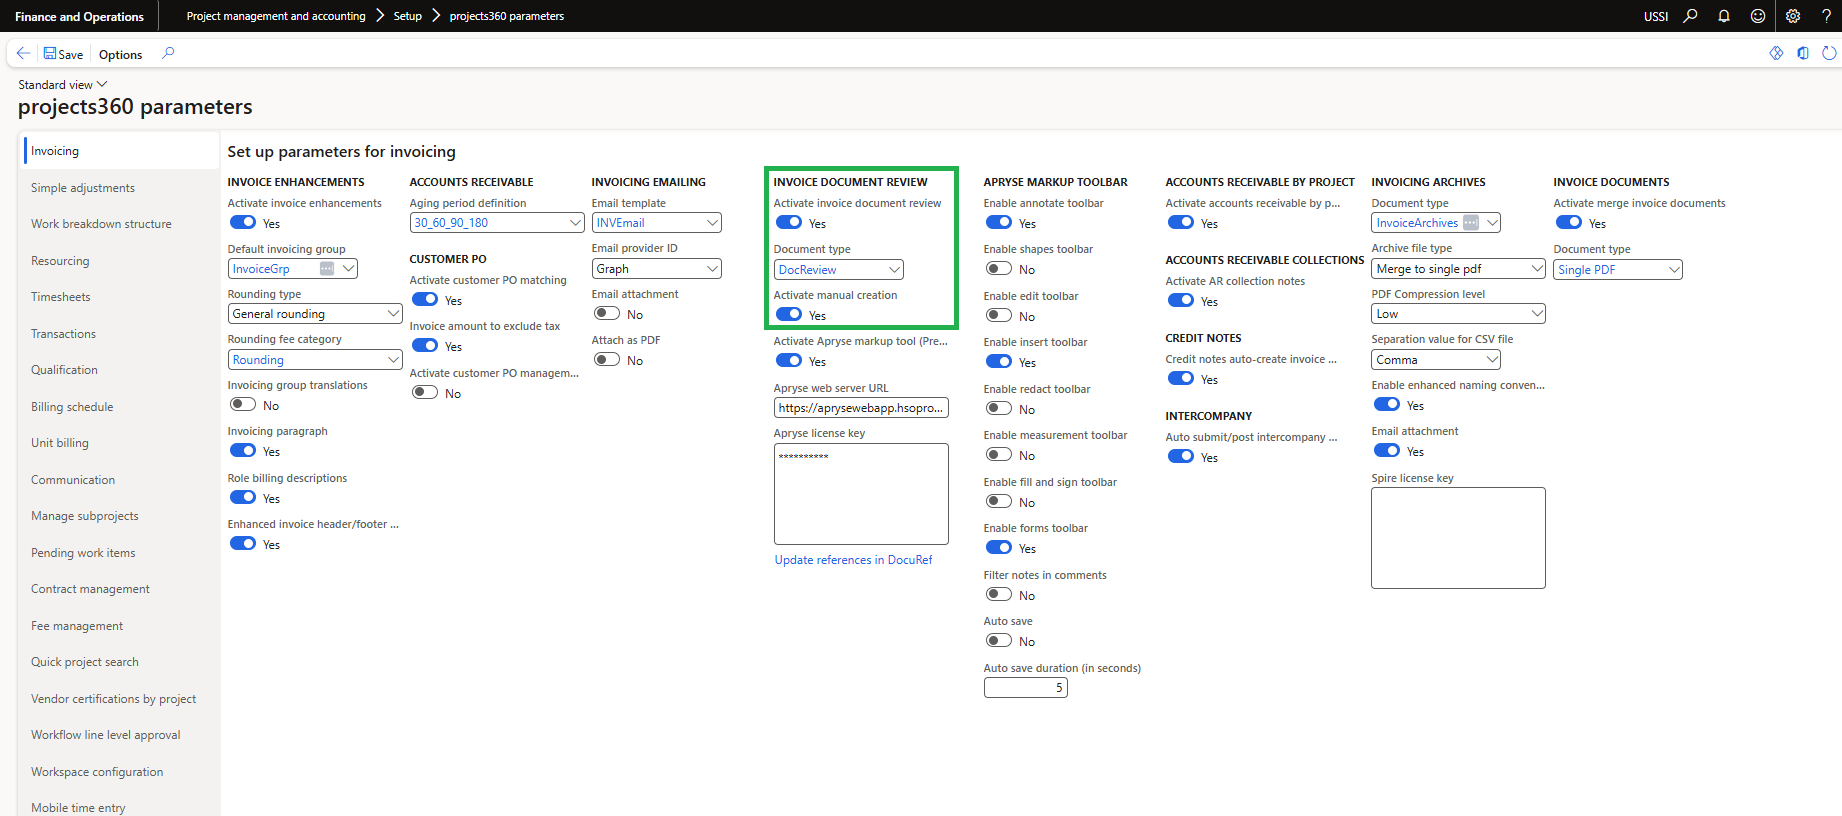Enable the Auto save toggle
Image resolution: width=1842 pixels, height=816 pixels.
tap(998, 641)
